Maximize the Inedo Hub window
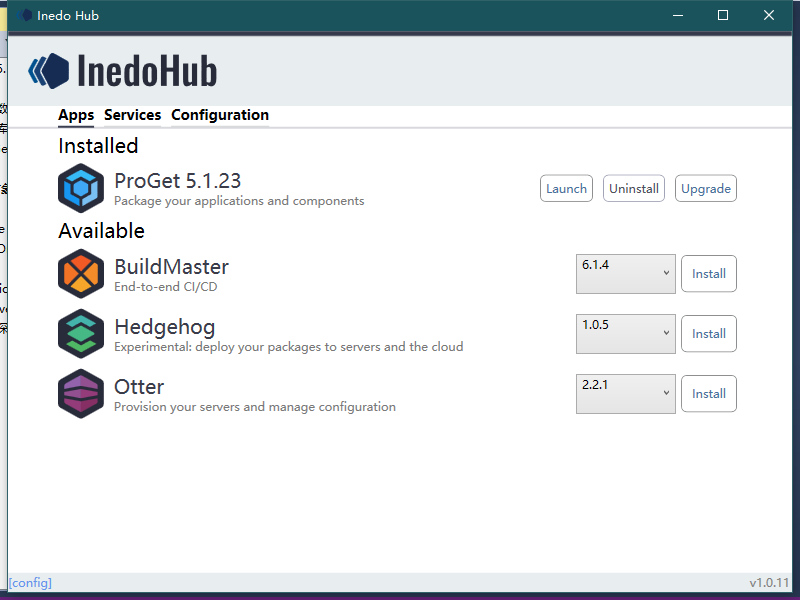The height and width of the screenshot is (600, 800). (723, 15)
